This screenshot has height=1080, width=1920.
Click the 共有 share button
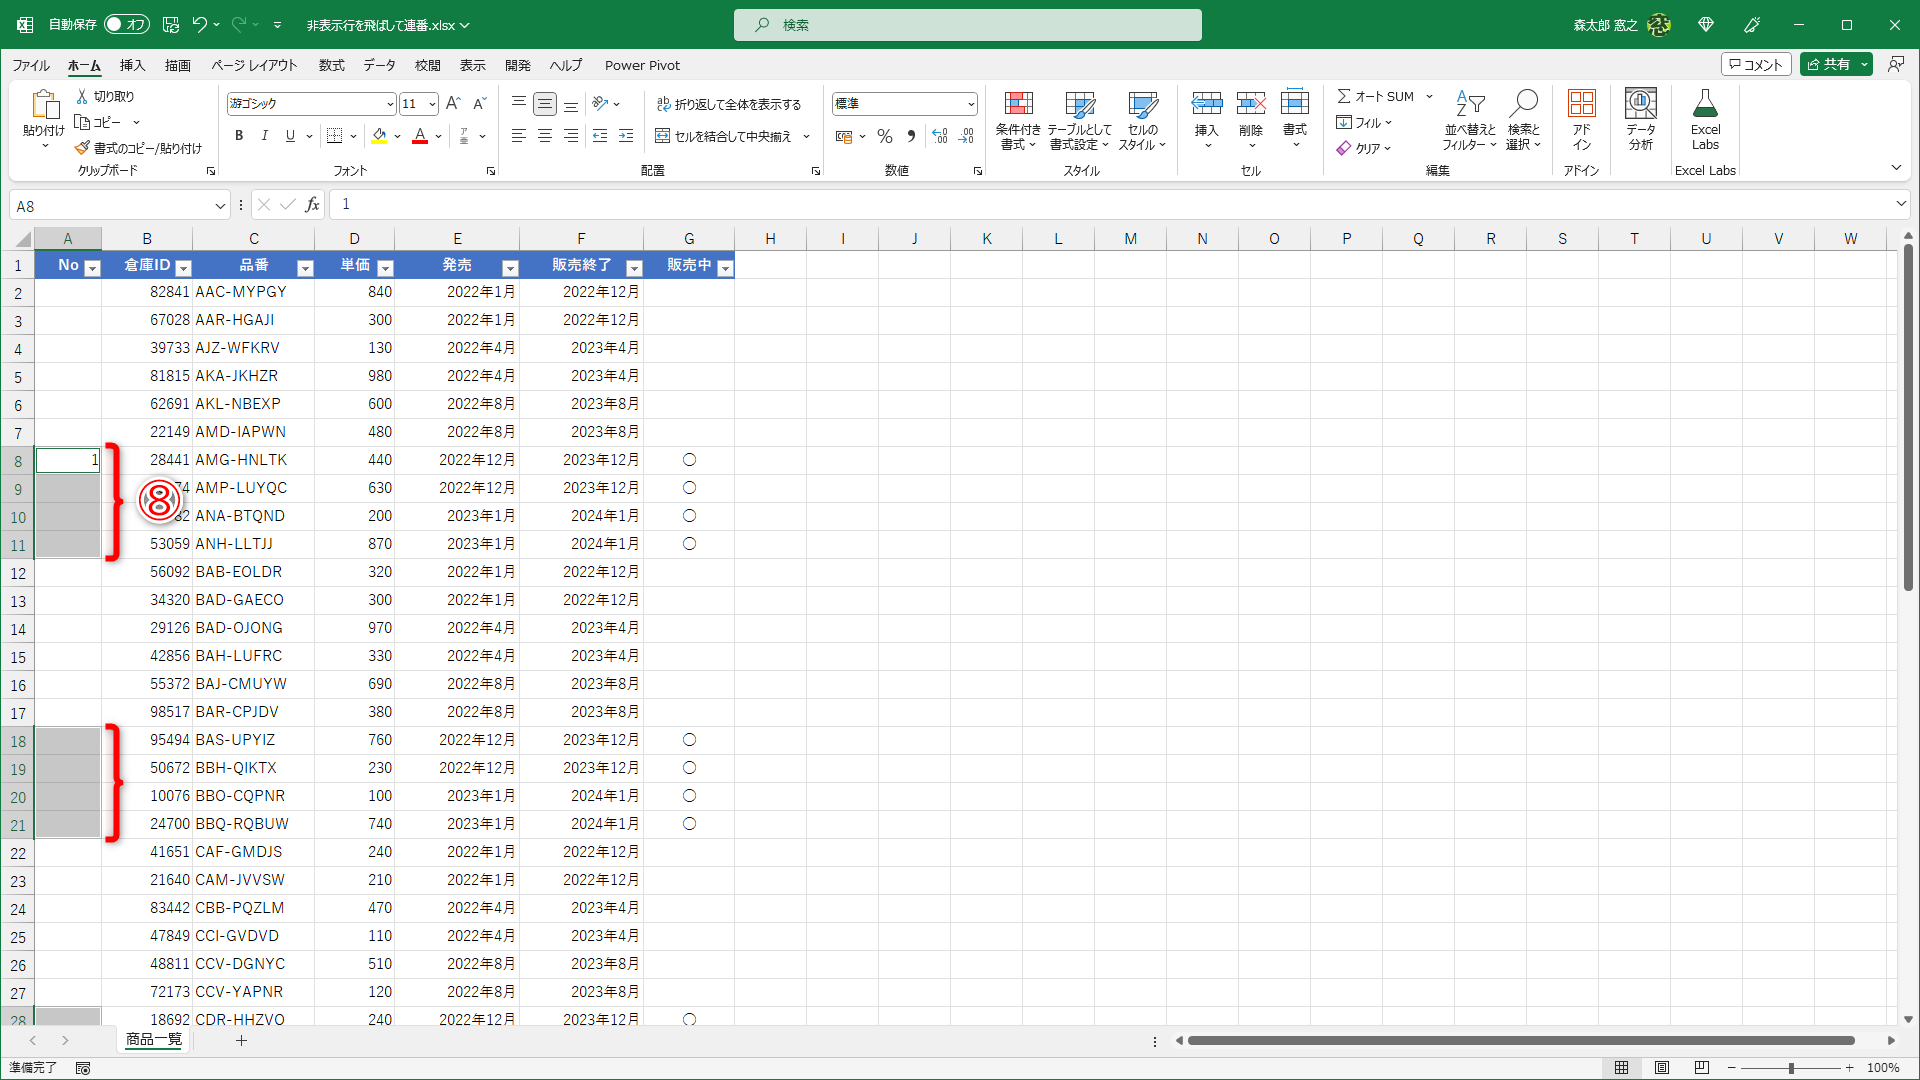pyautogui.click(x=1828, y=64)
